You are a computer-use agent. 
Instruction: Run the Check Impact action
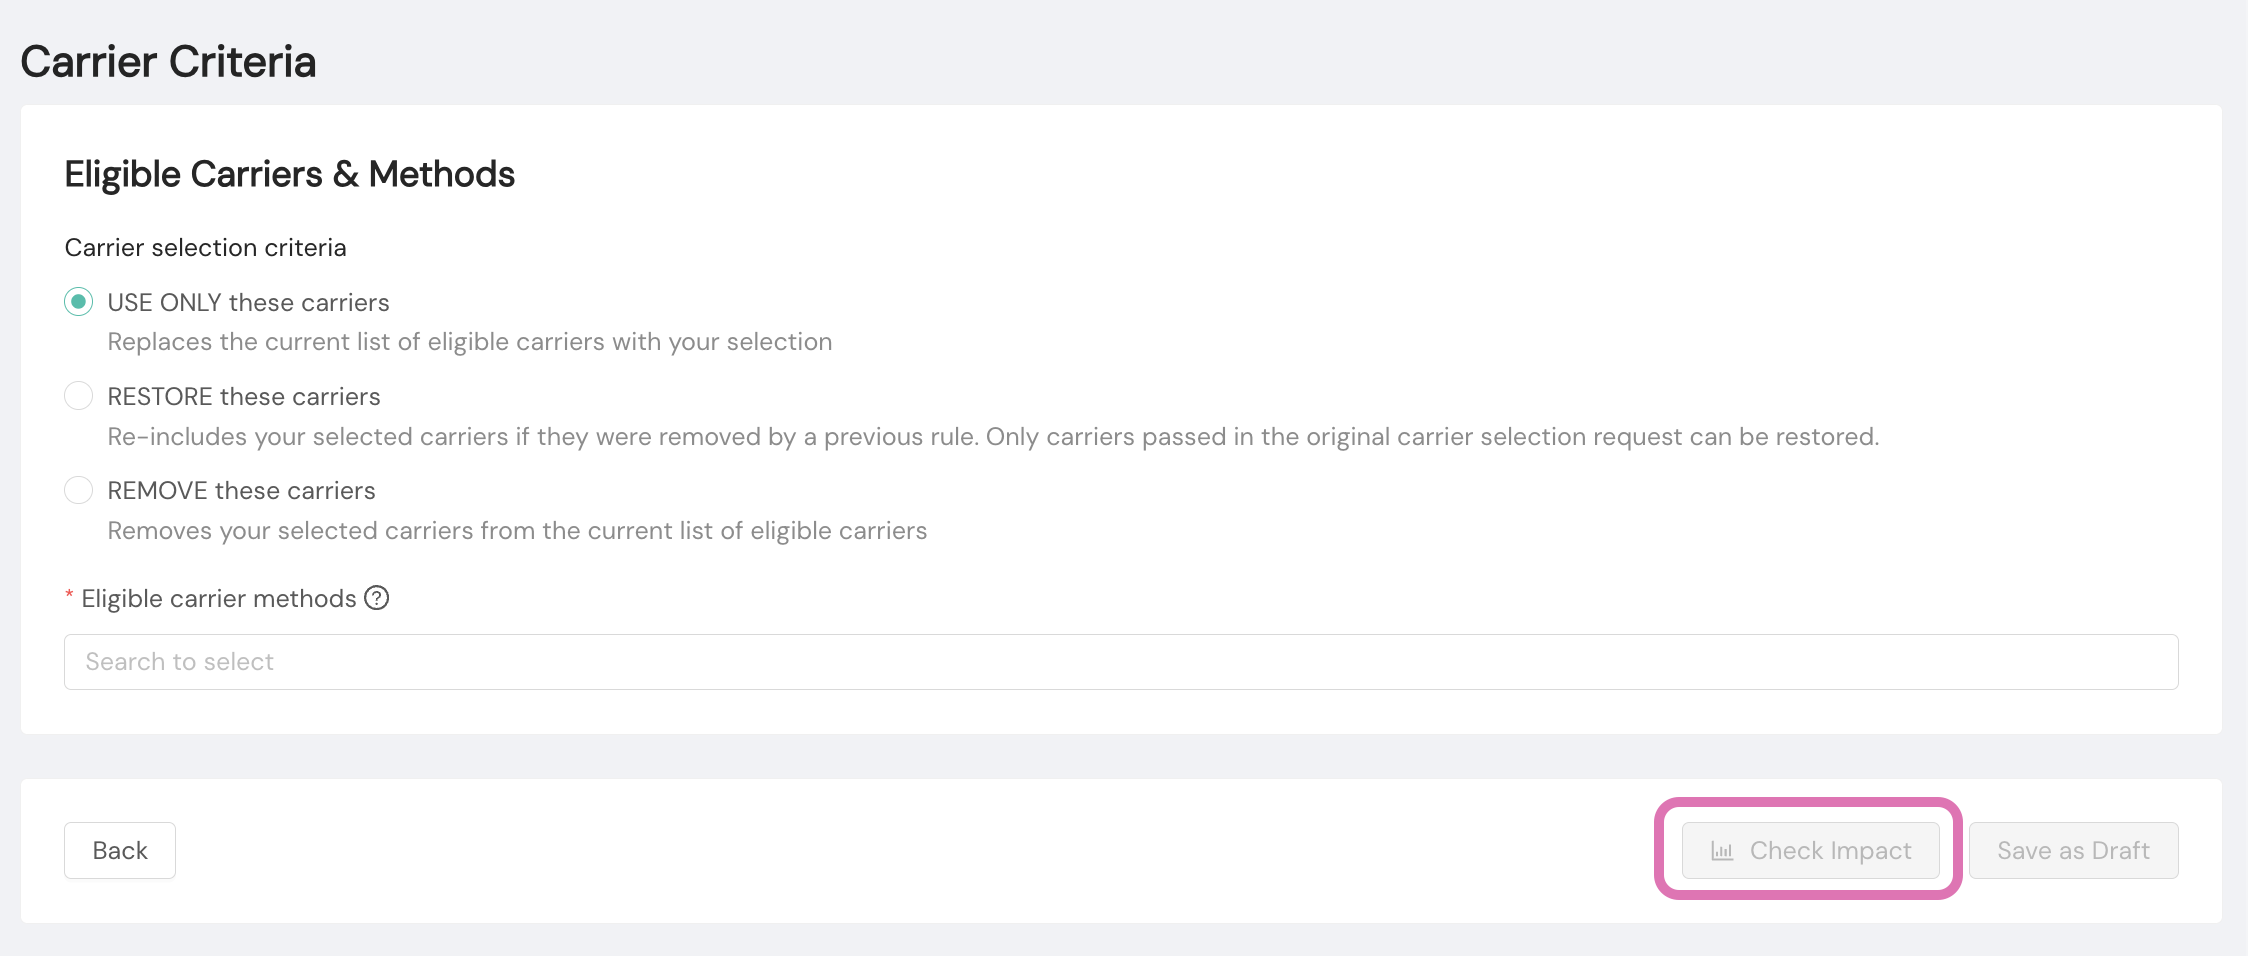(x=1811, y=851)
